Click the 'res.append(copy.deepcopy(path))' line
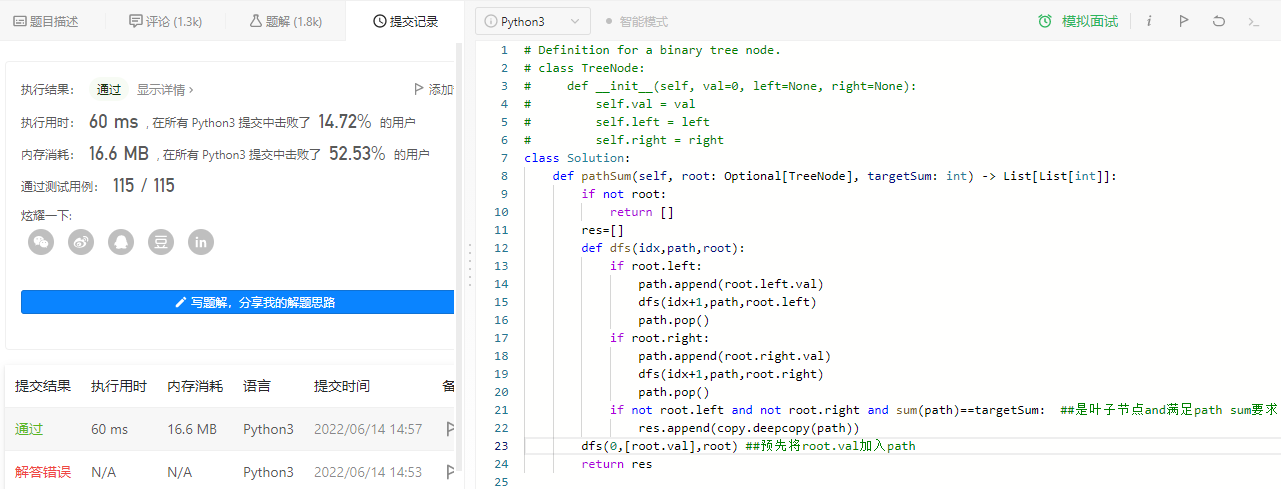 pyautogui.click(x=749, y=428)
